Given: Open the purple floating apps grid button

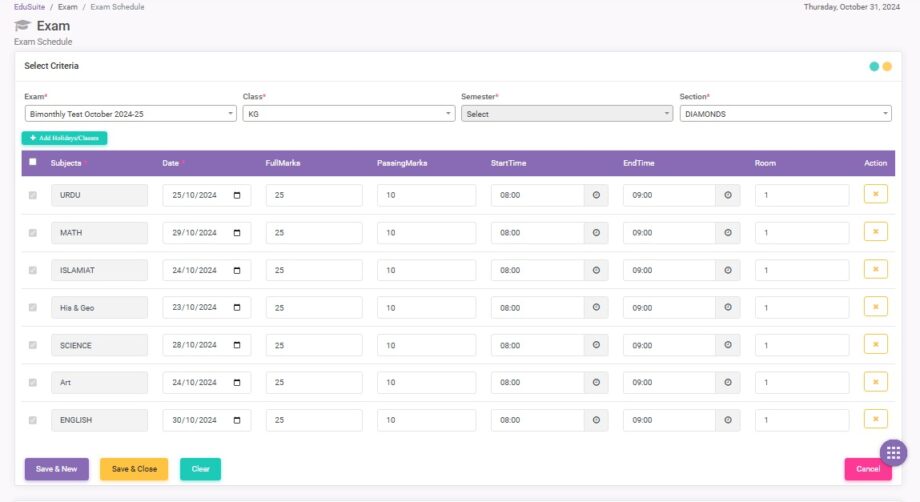Looking at the screenshot, I should (x=892, y=453).
